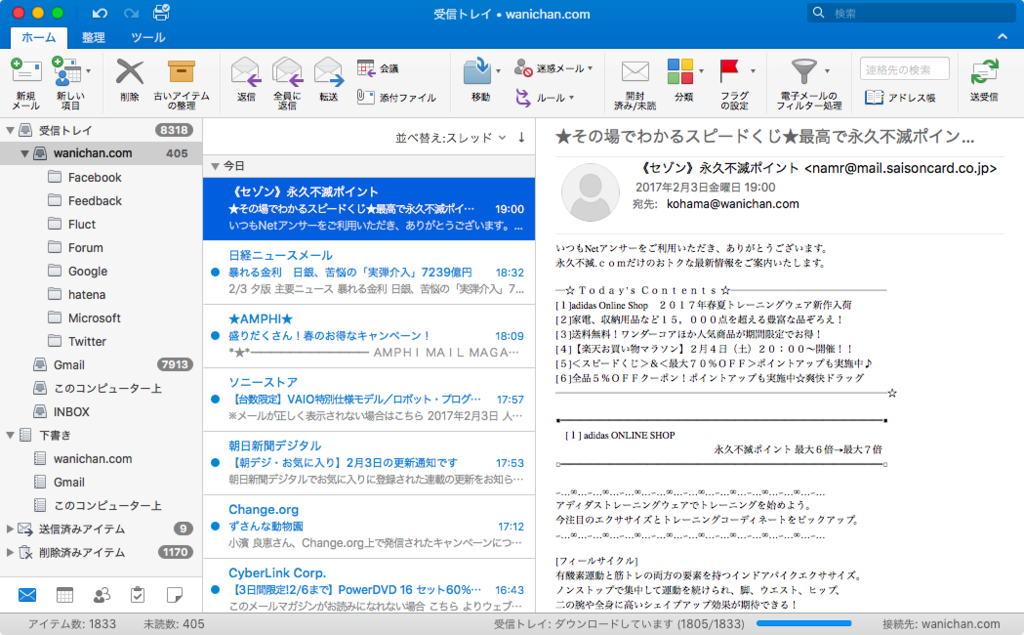Click the Attachment (添付ファイル) icon
The image size is (1024, 635).
365,97
